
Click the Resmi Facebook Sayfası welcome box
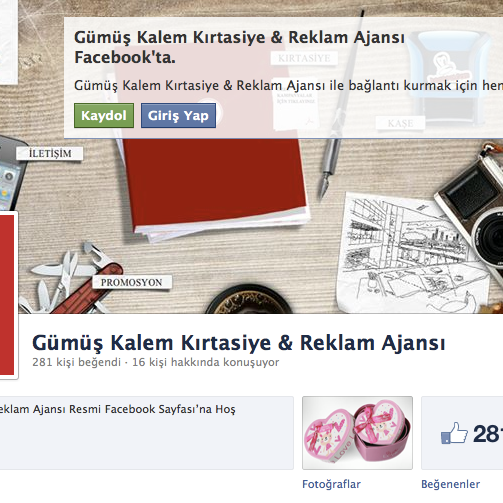tap(147, 433)
